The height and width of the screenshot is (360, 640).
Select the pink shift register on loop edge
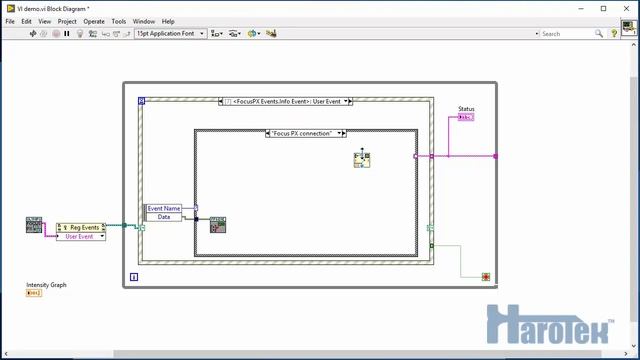tap(496, 156)
